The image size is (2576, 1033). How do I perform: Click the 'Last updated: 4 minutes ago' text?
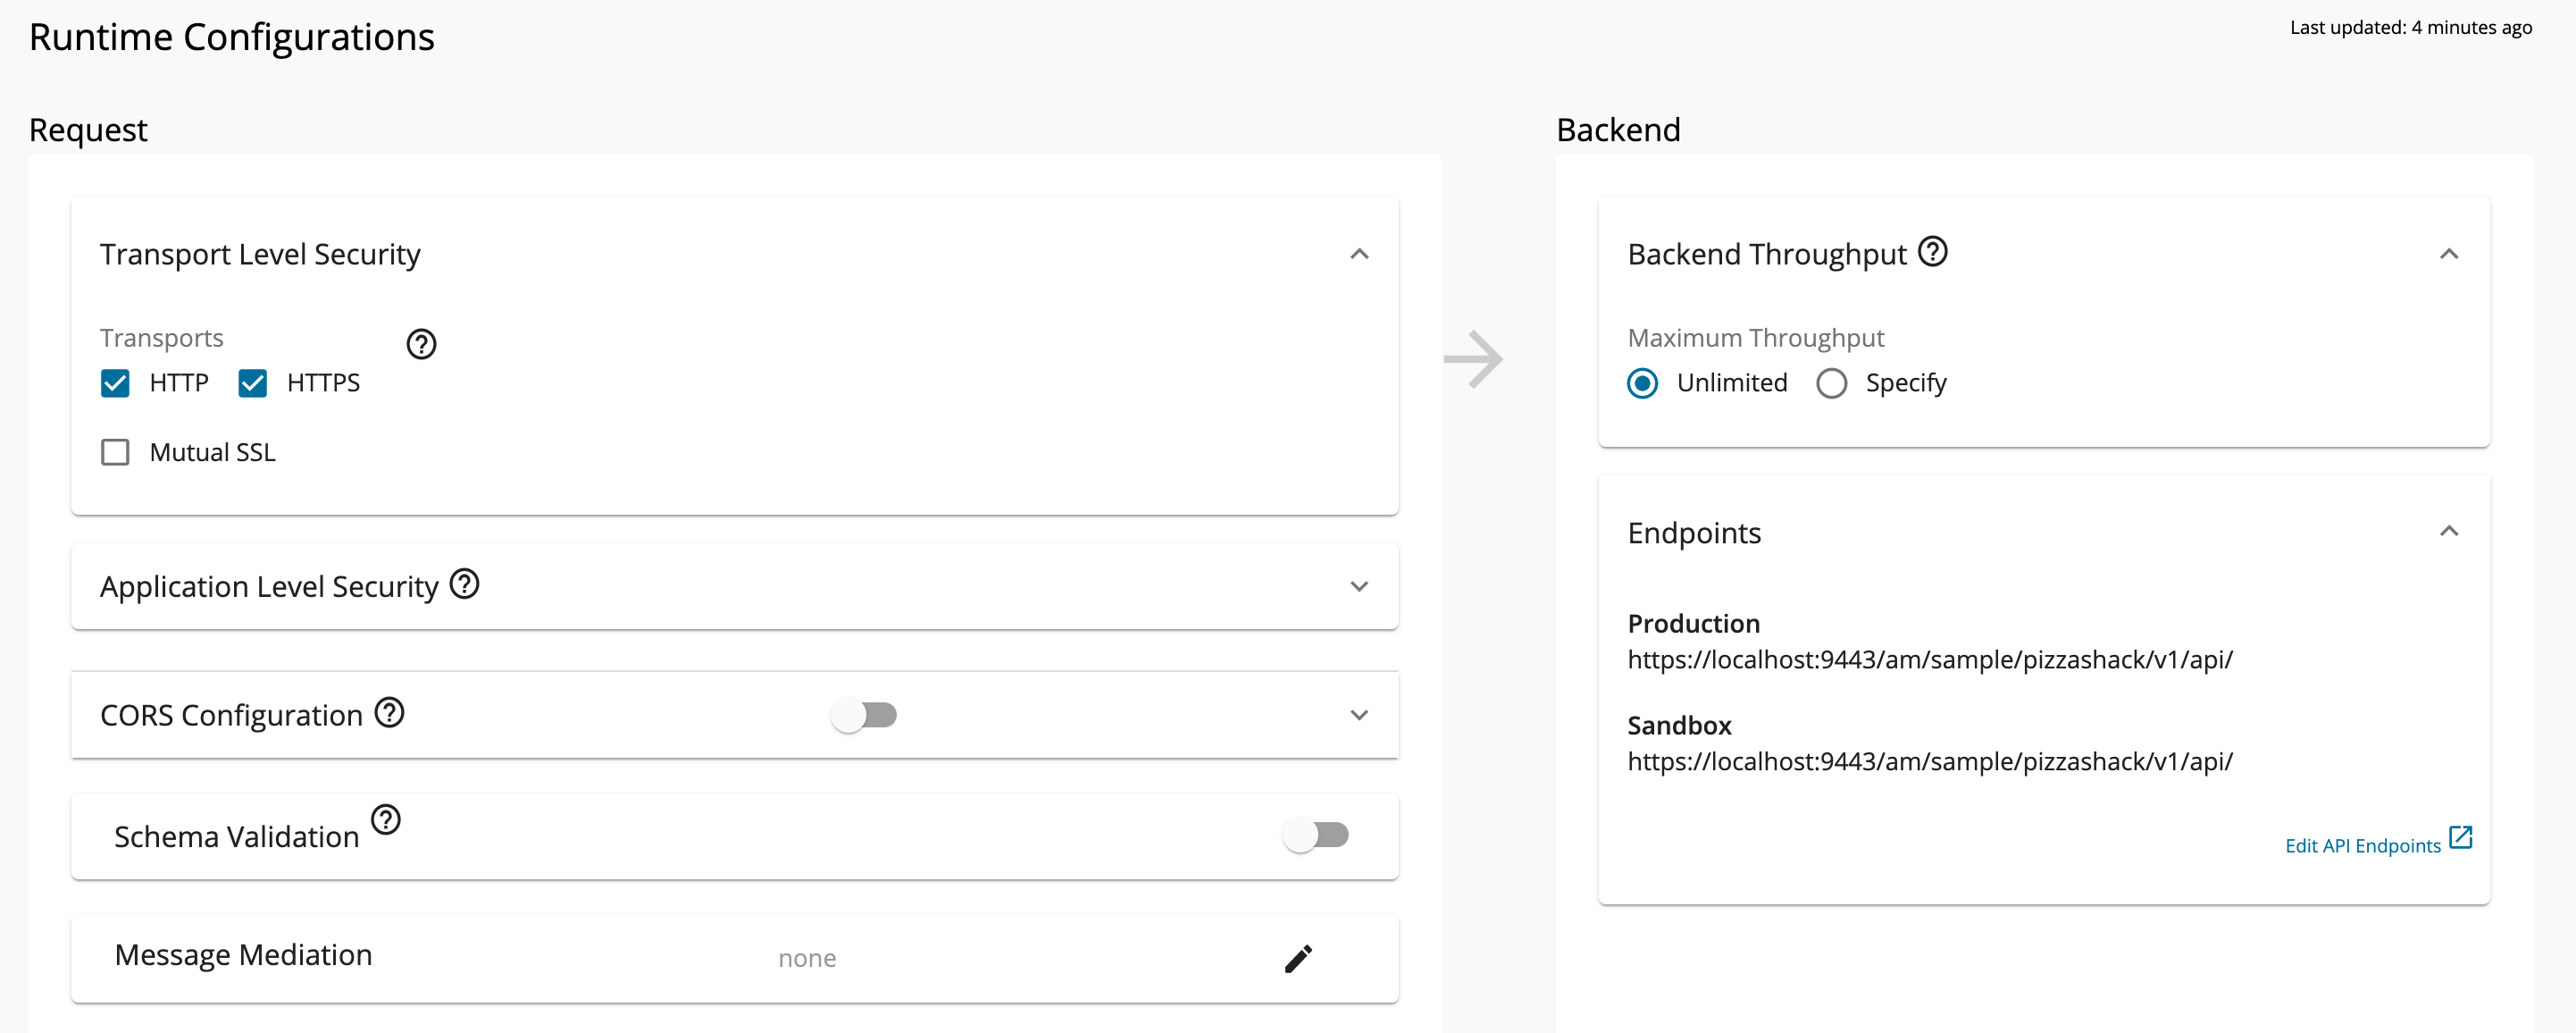[x=2410, y=28]
